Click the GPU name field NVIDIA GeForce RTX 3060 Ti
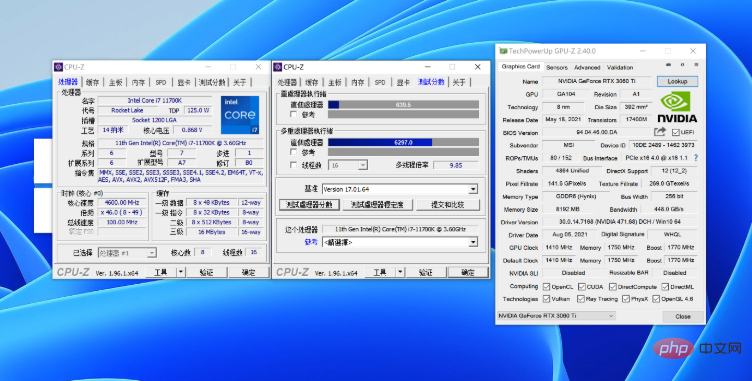 [x=596, y=81]
